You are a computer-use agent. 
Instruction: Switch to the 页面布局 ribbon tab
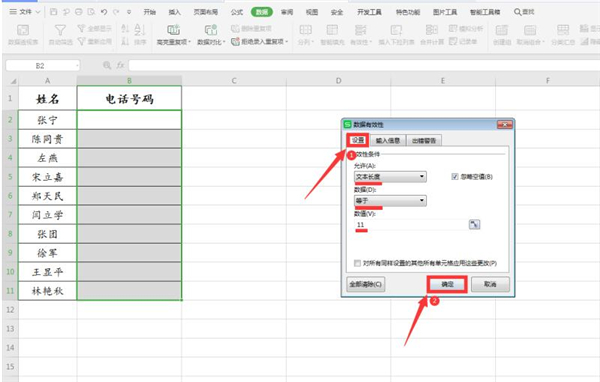205,12
